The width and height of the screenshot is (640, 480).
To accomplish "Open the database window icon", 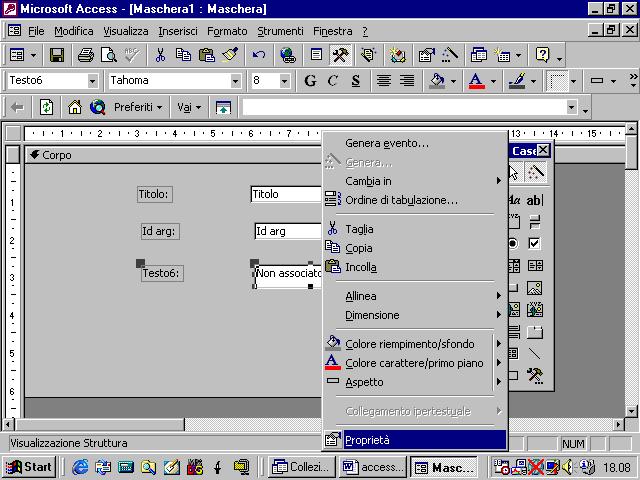I will pos(478,55).
